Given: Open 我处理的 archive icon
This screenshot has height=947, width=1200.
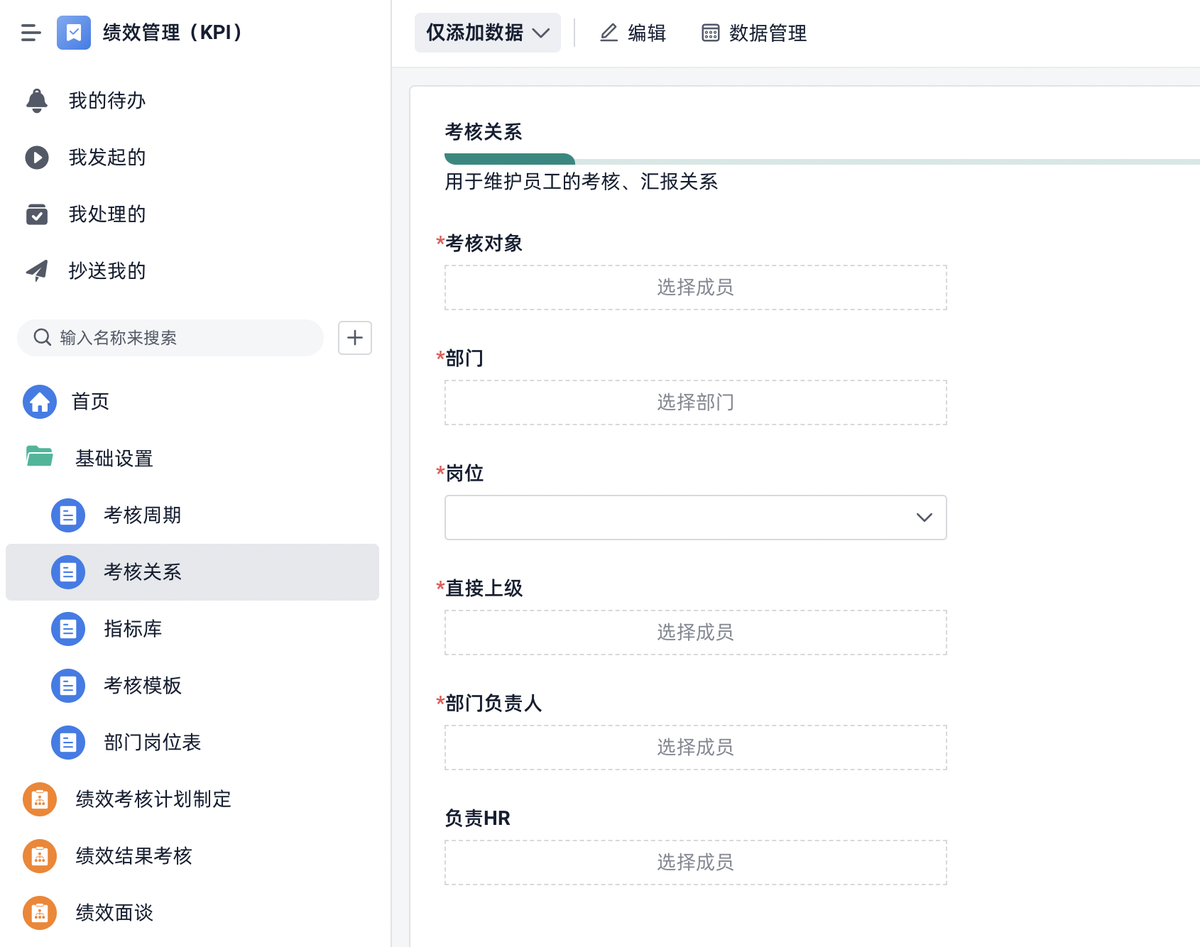Looking at the screenshot, I should (x=37, y=214).
